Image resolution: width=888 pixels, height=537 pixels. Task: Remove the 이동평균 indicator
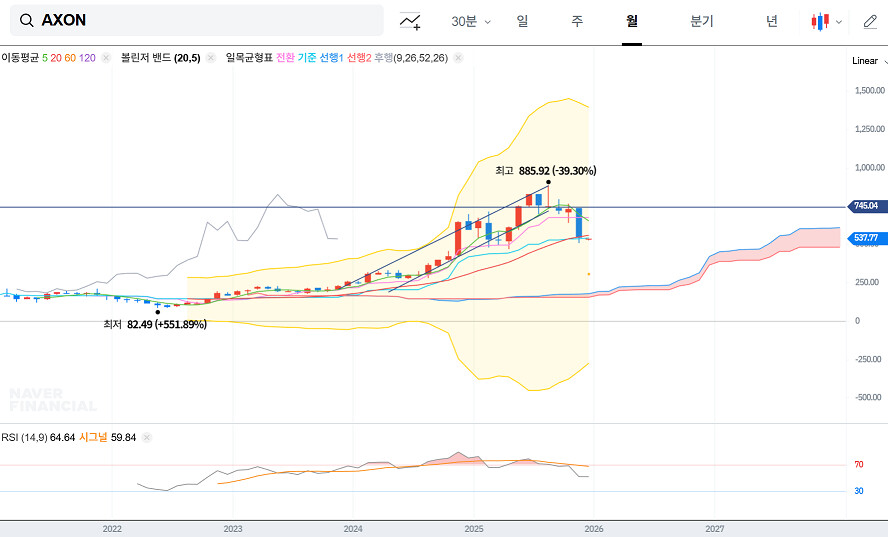tap(106, 58)
